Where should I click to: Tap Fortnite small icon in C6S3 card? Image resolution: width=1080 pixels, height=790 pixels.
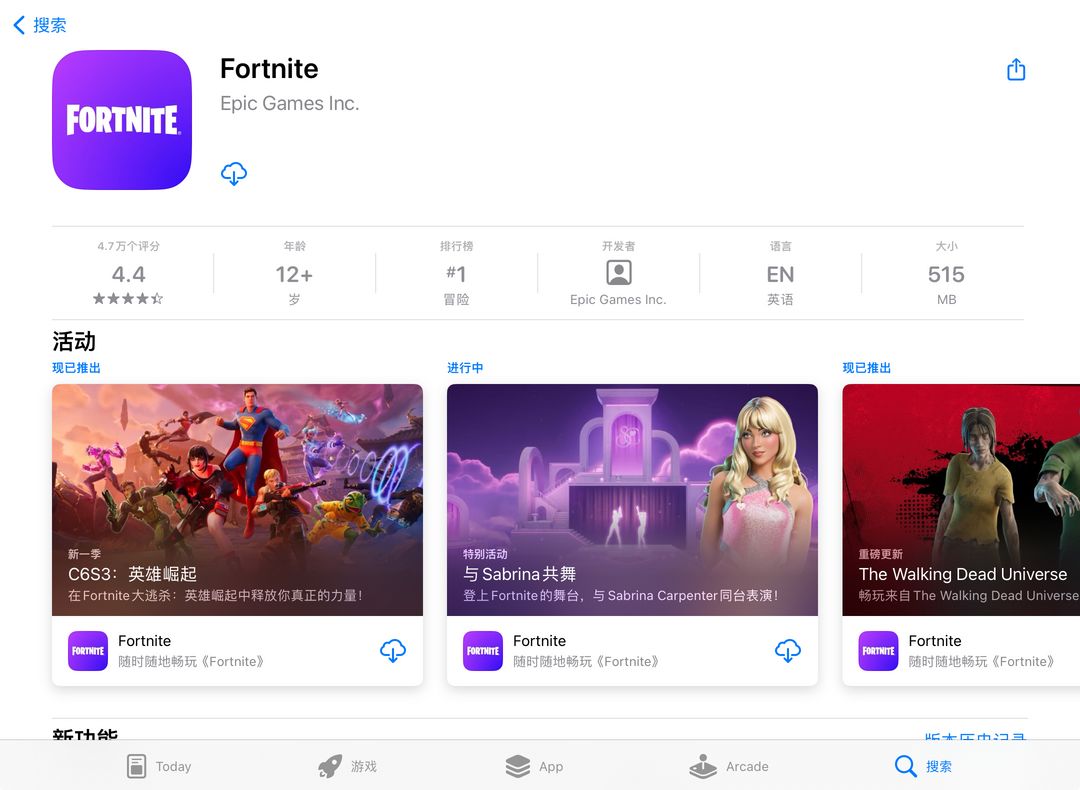(x=87, y=650)
